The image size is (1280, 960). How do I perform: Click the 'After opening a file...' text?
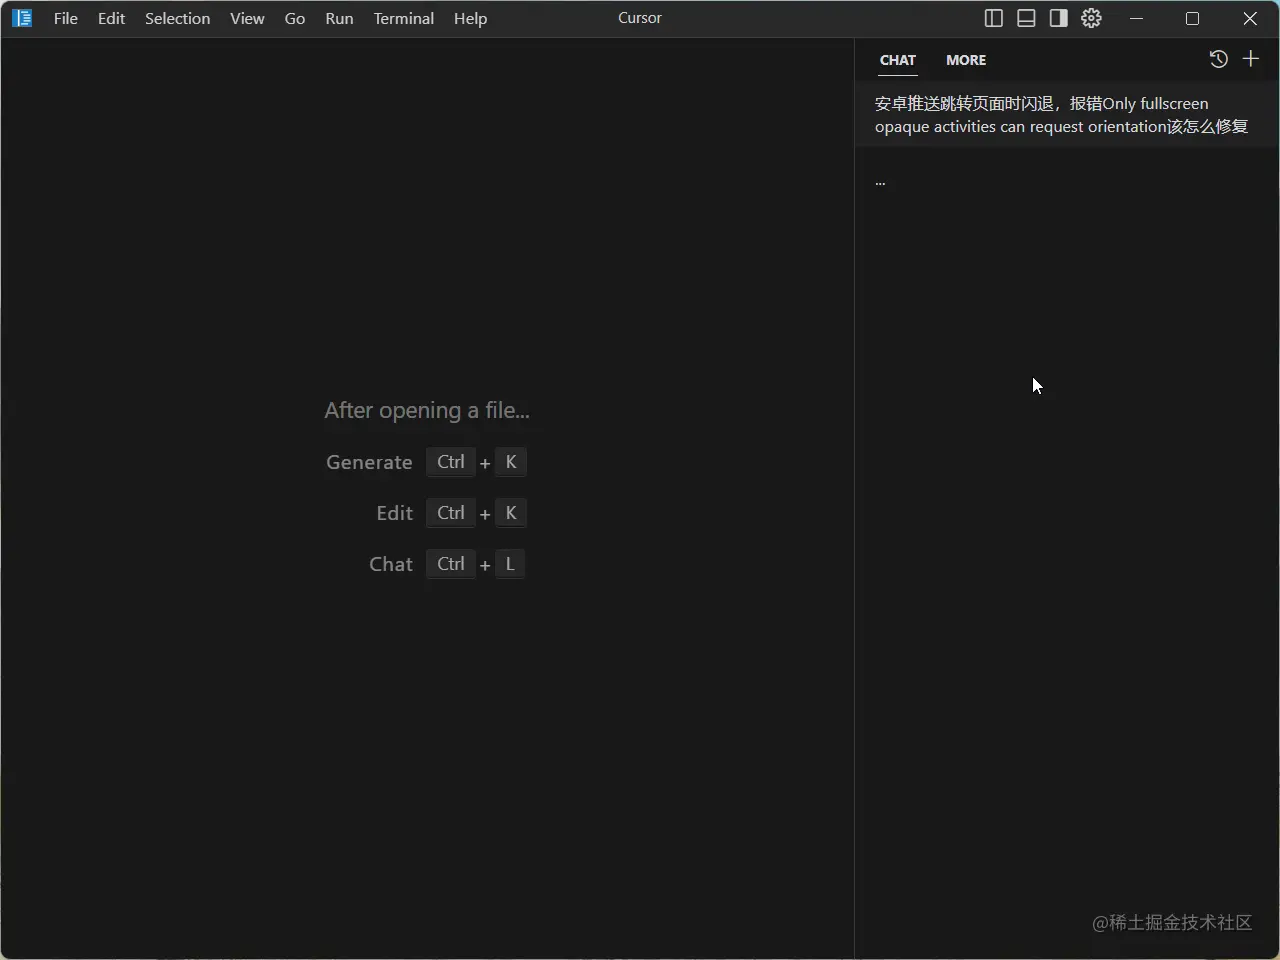click(x=427, y=410)
